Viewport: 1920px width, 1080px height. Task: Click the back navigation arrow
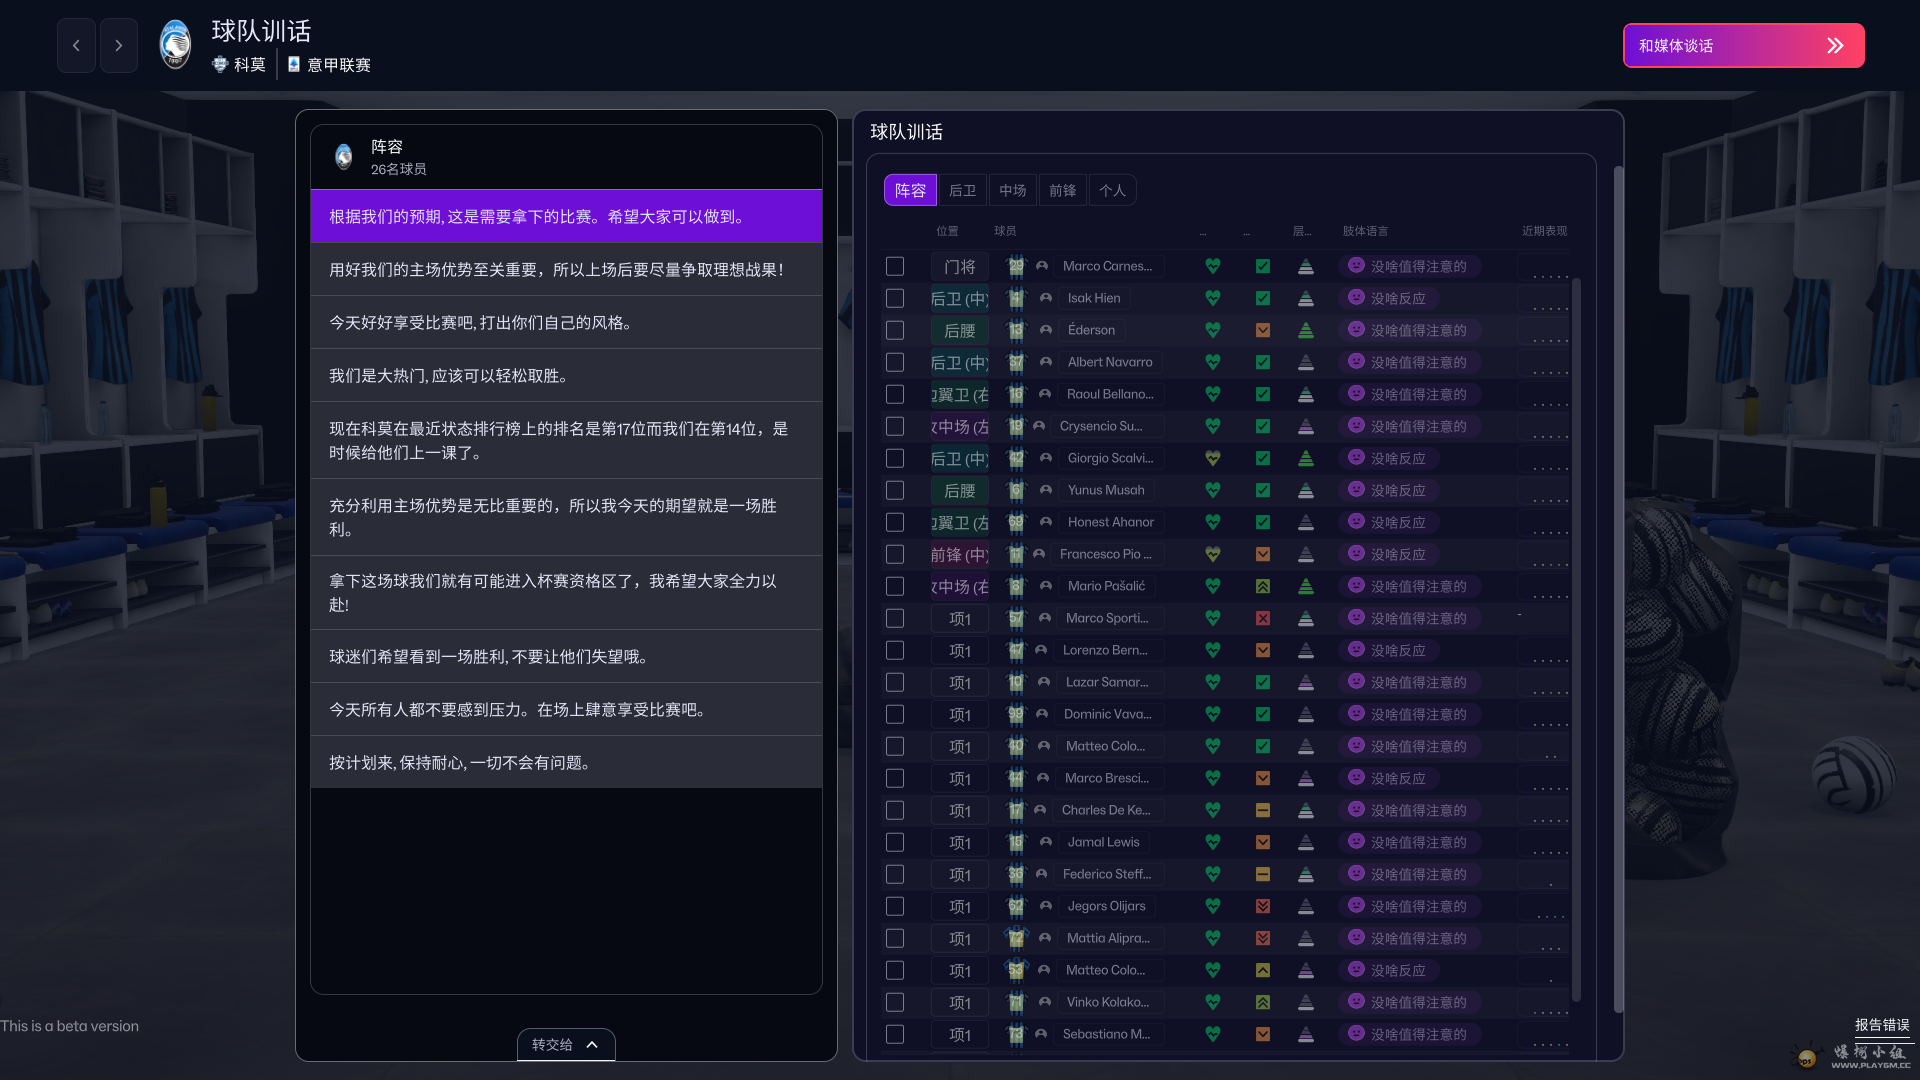pyautogui.click(x=76, y=45)
